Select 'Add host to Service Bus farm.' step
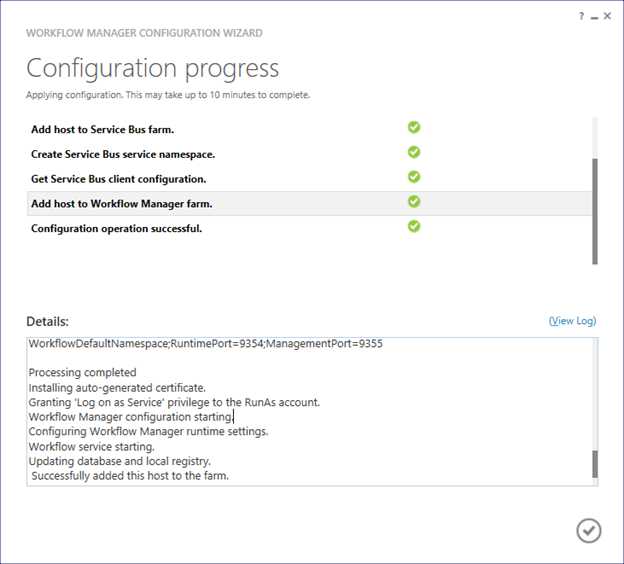 (309, 129)
